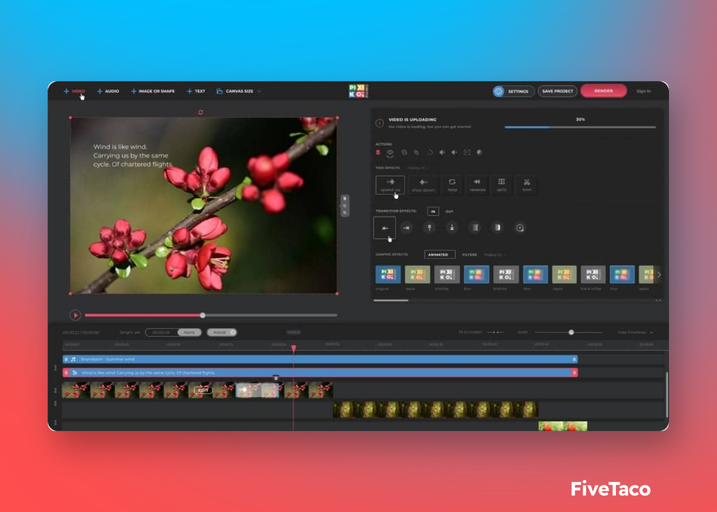
Task: Click the music note icon on audio track
Action: (73, 359)
